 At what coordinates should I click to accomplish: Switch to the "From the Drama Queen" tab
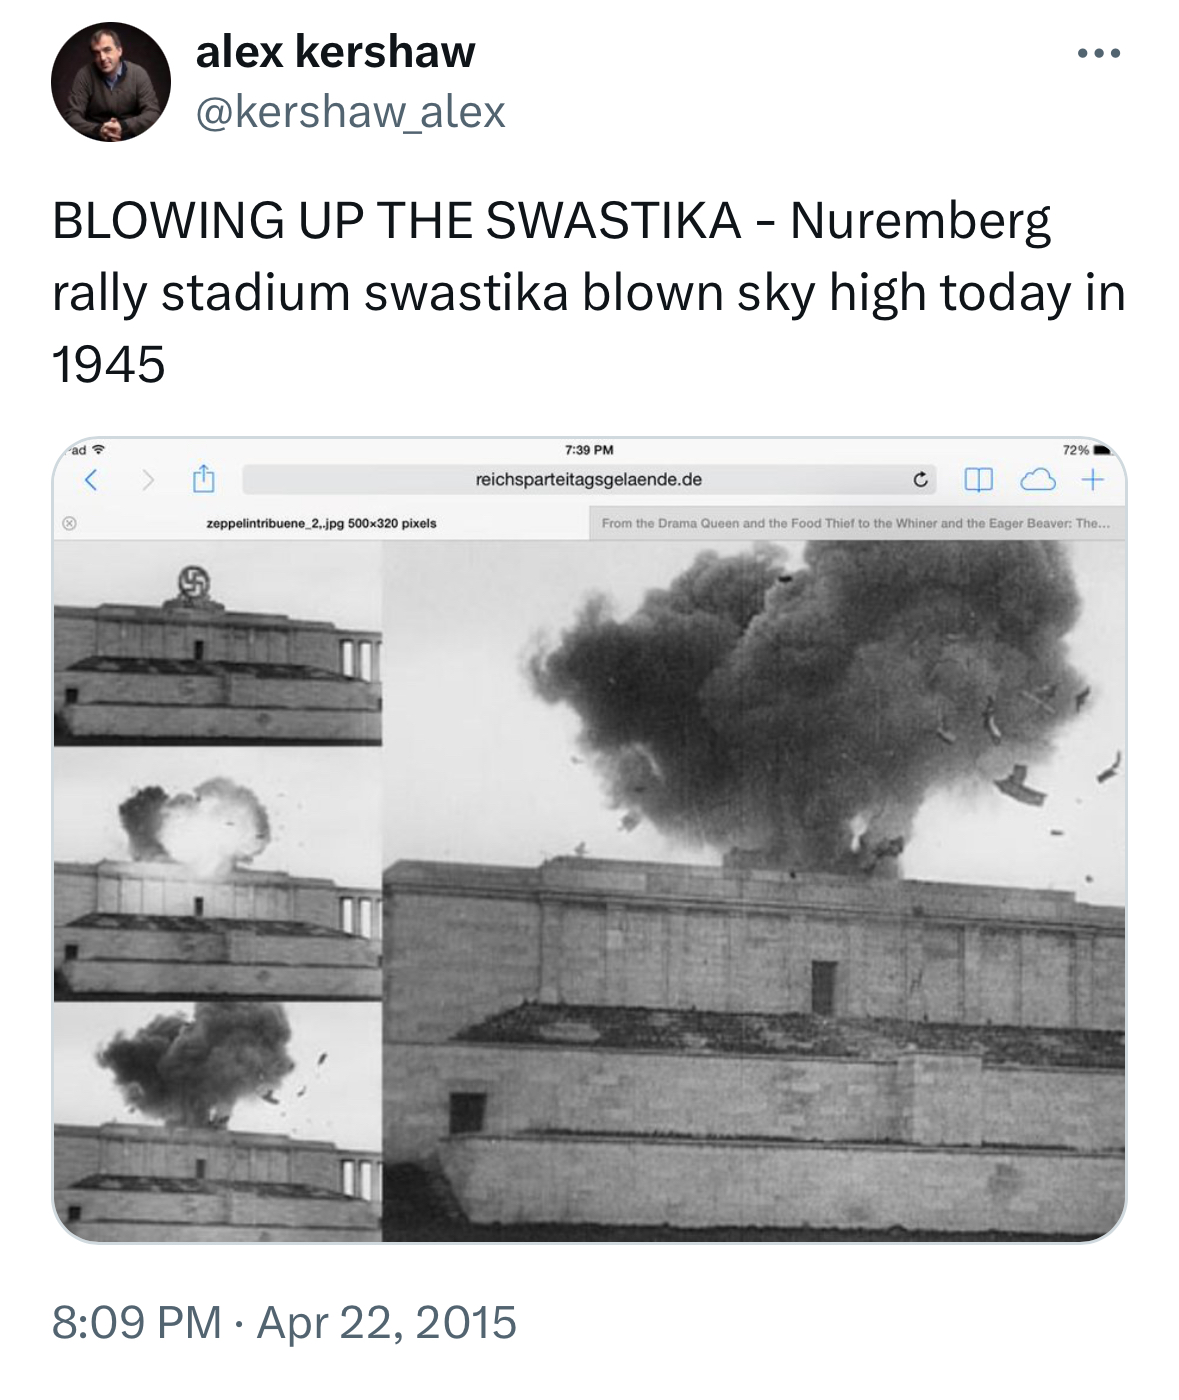click(855, 523)
